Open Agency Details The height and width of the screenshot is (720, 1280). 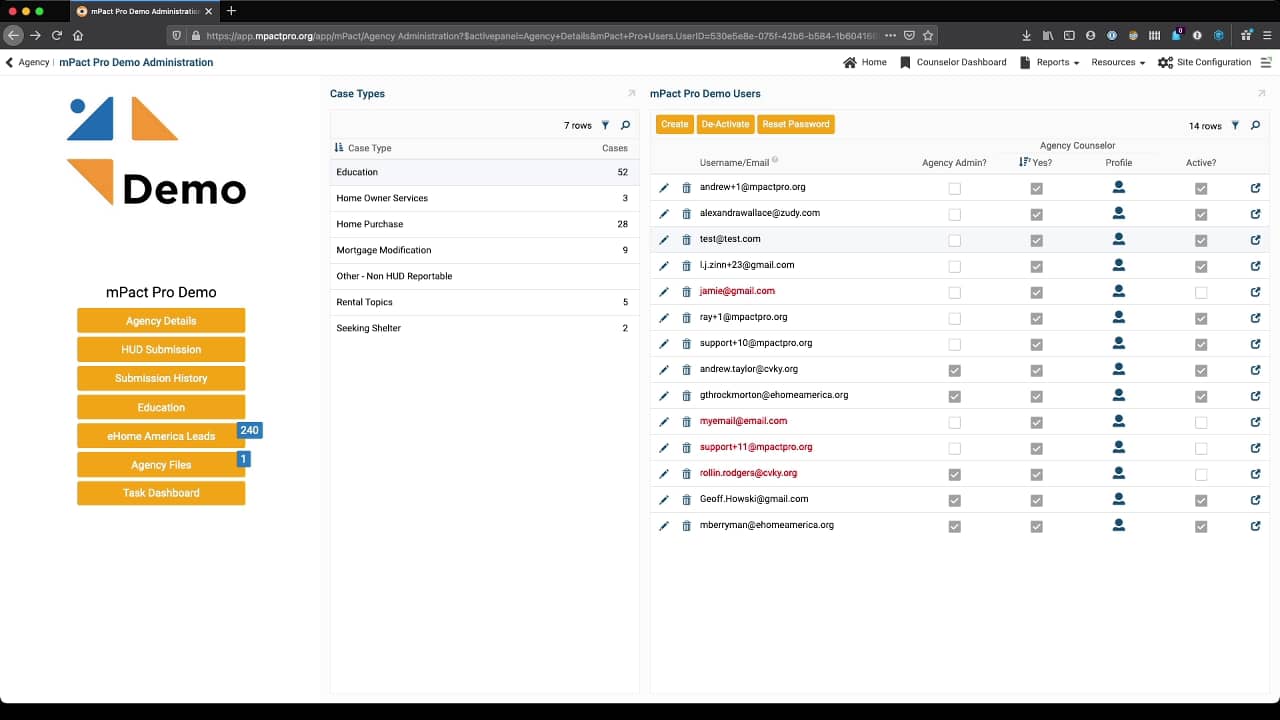click(161, 321)
